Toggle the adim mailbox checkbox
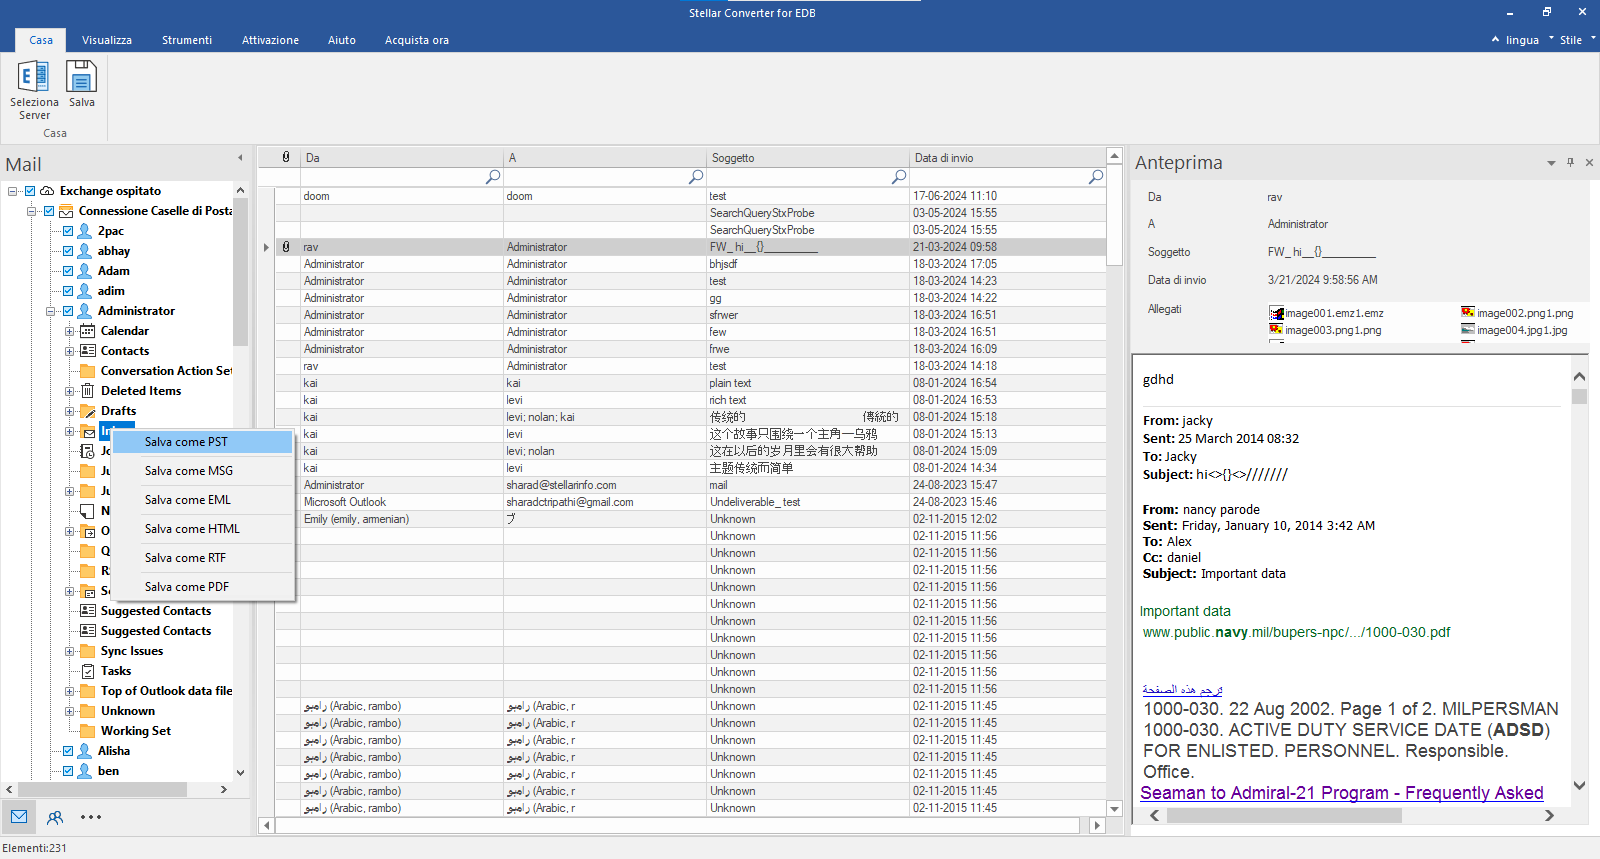Image resolution: width=1600 pixels, height=859 pixels. (x=68, y=291)
